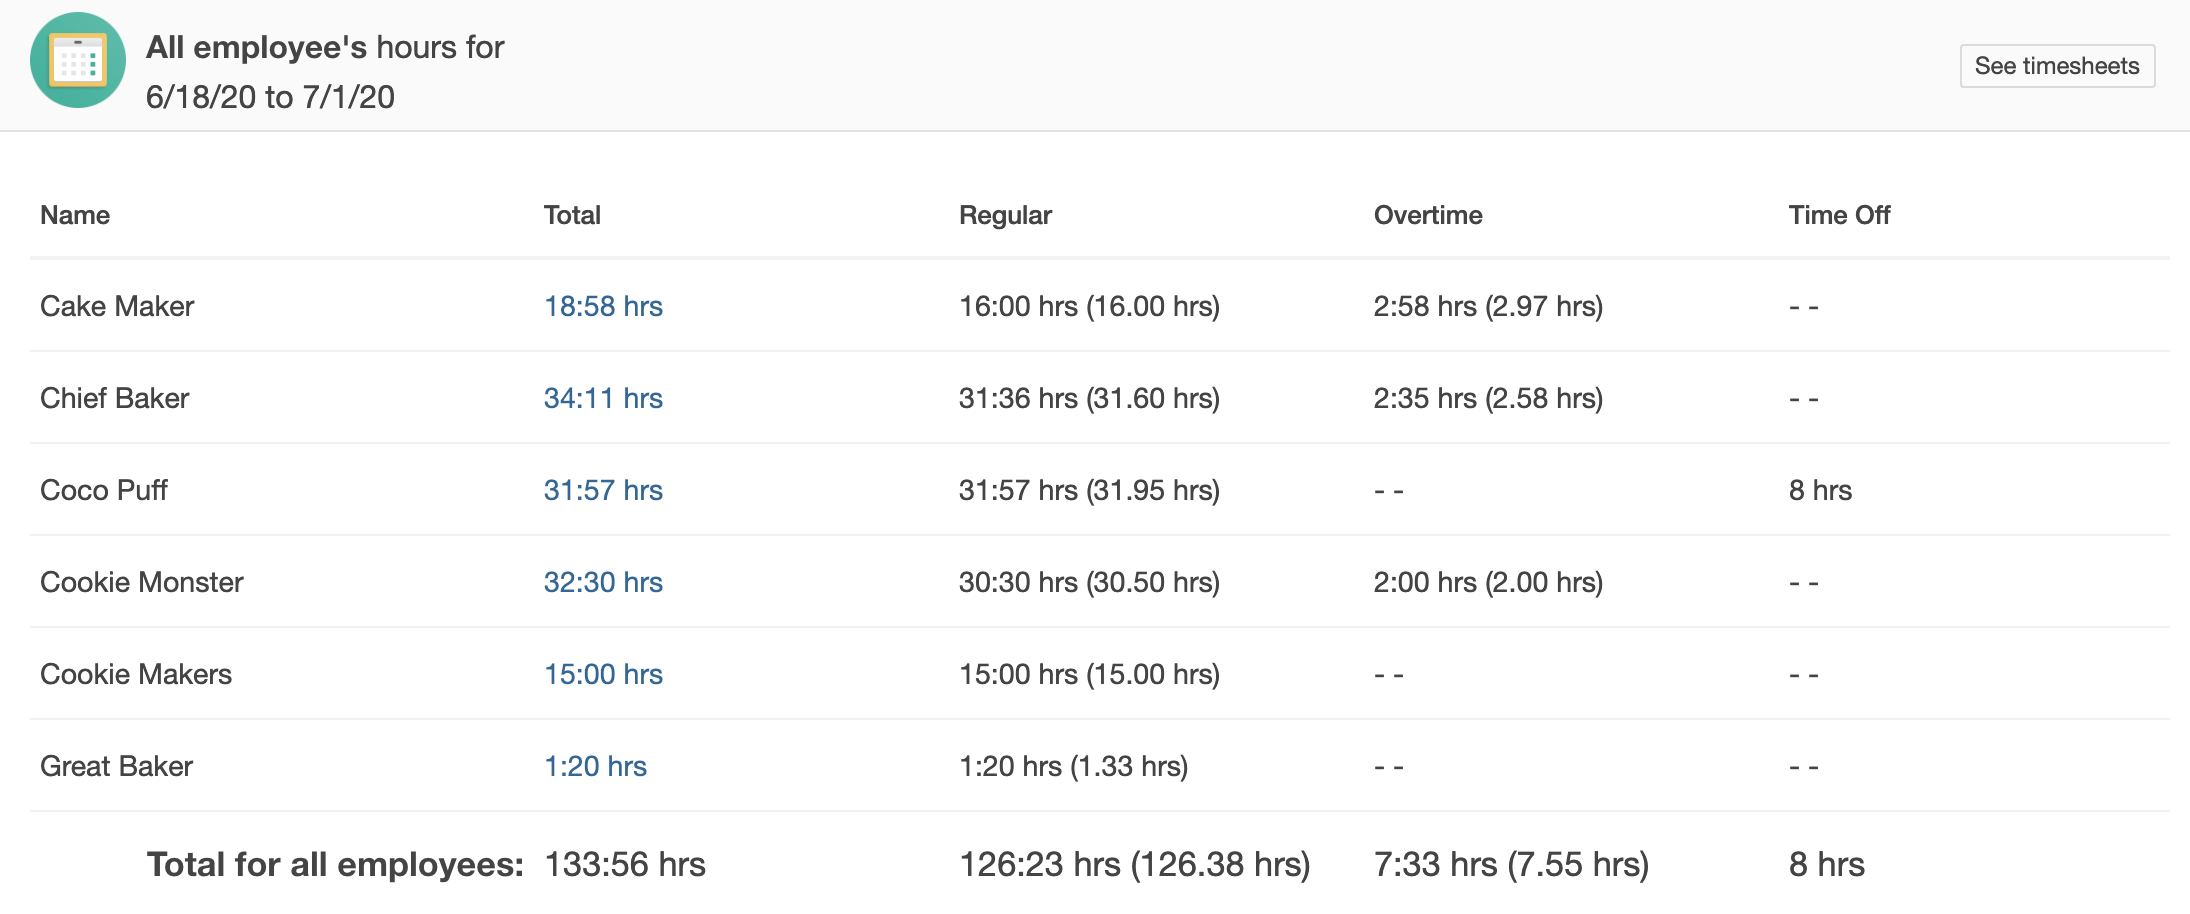Image resolution: width=2190 pixels, height=914 pixels.
Task: Click the Name column header
Action: click(75, 215)
